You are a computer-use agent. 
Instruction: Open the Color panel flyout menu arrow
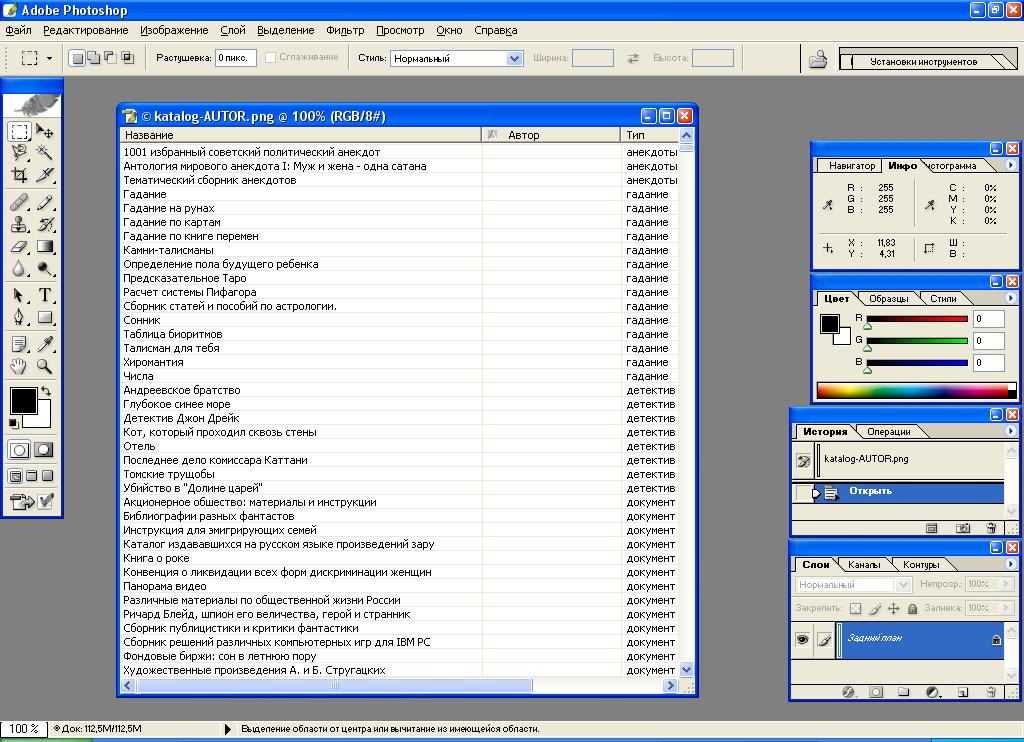1010,298
